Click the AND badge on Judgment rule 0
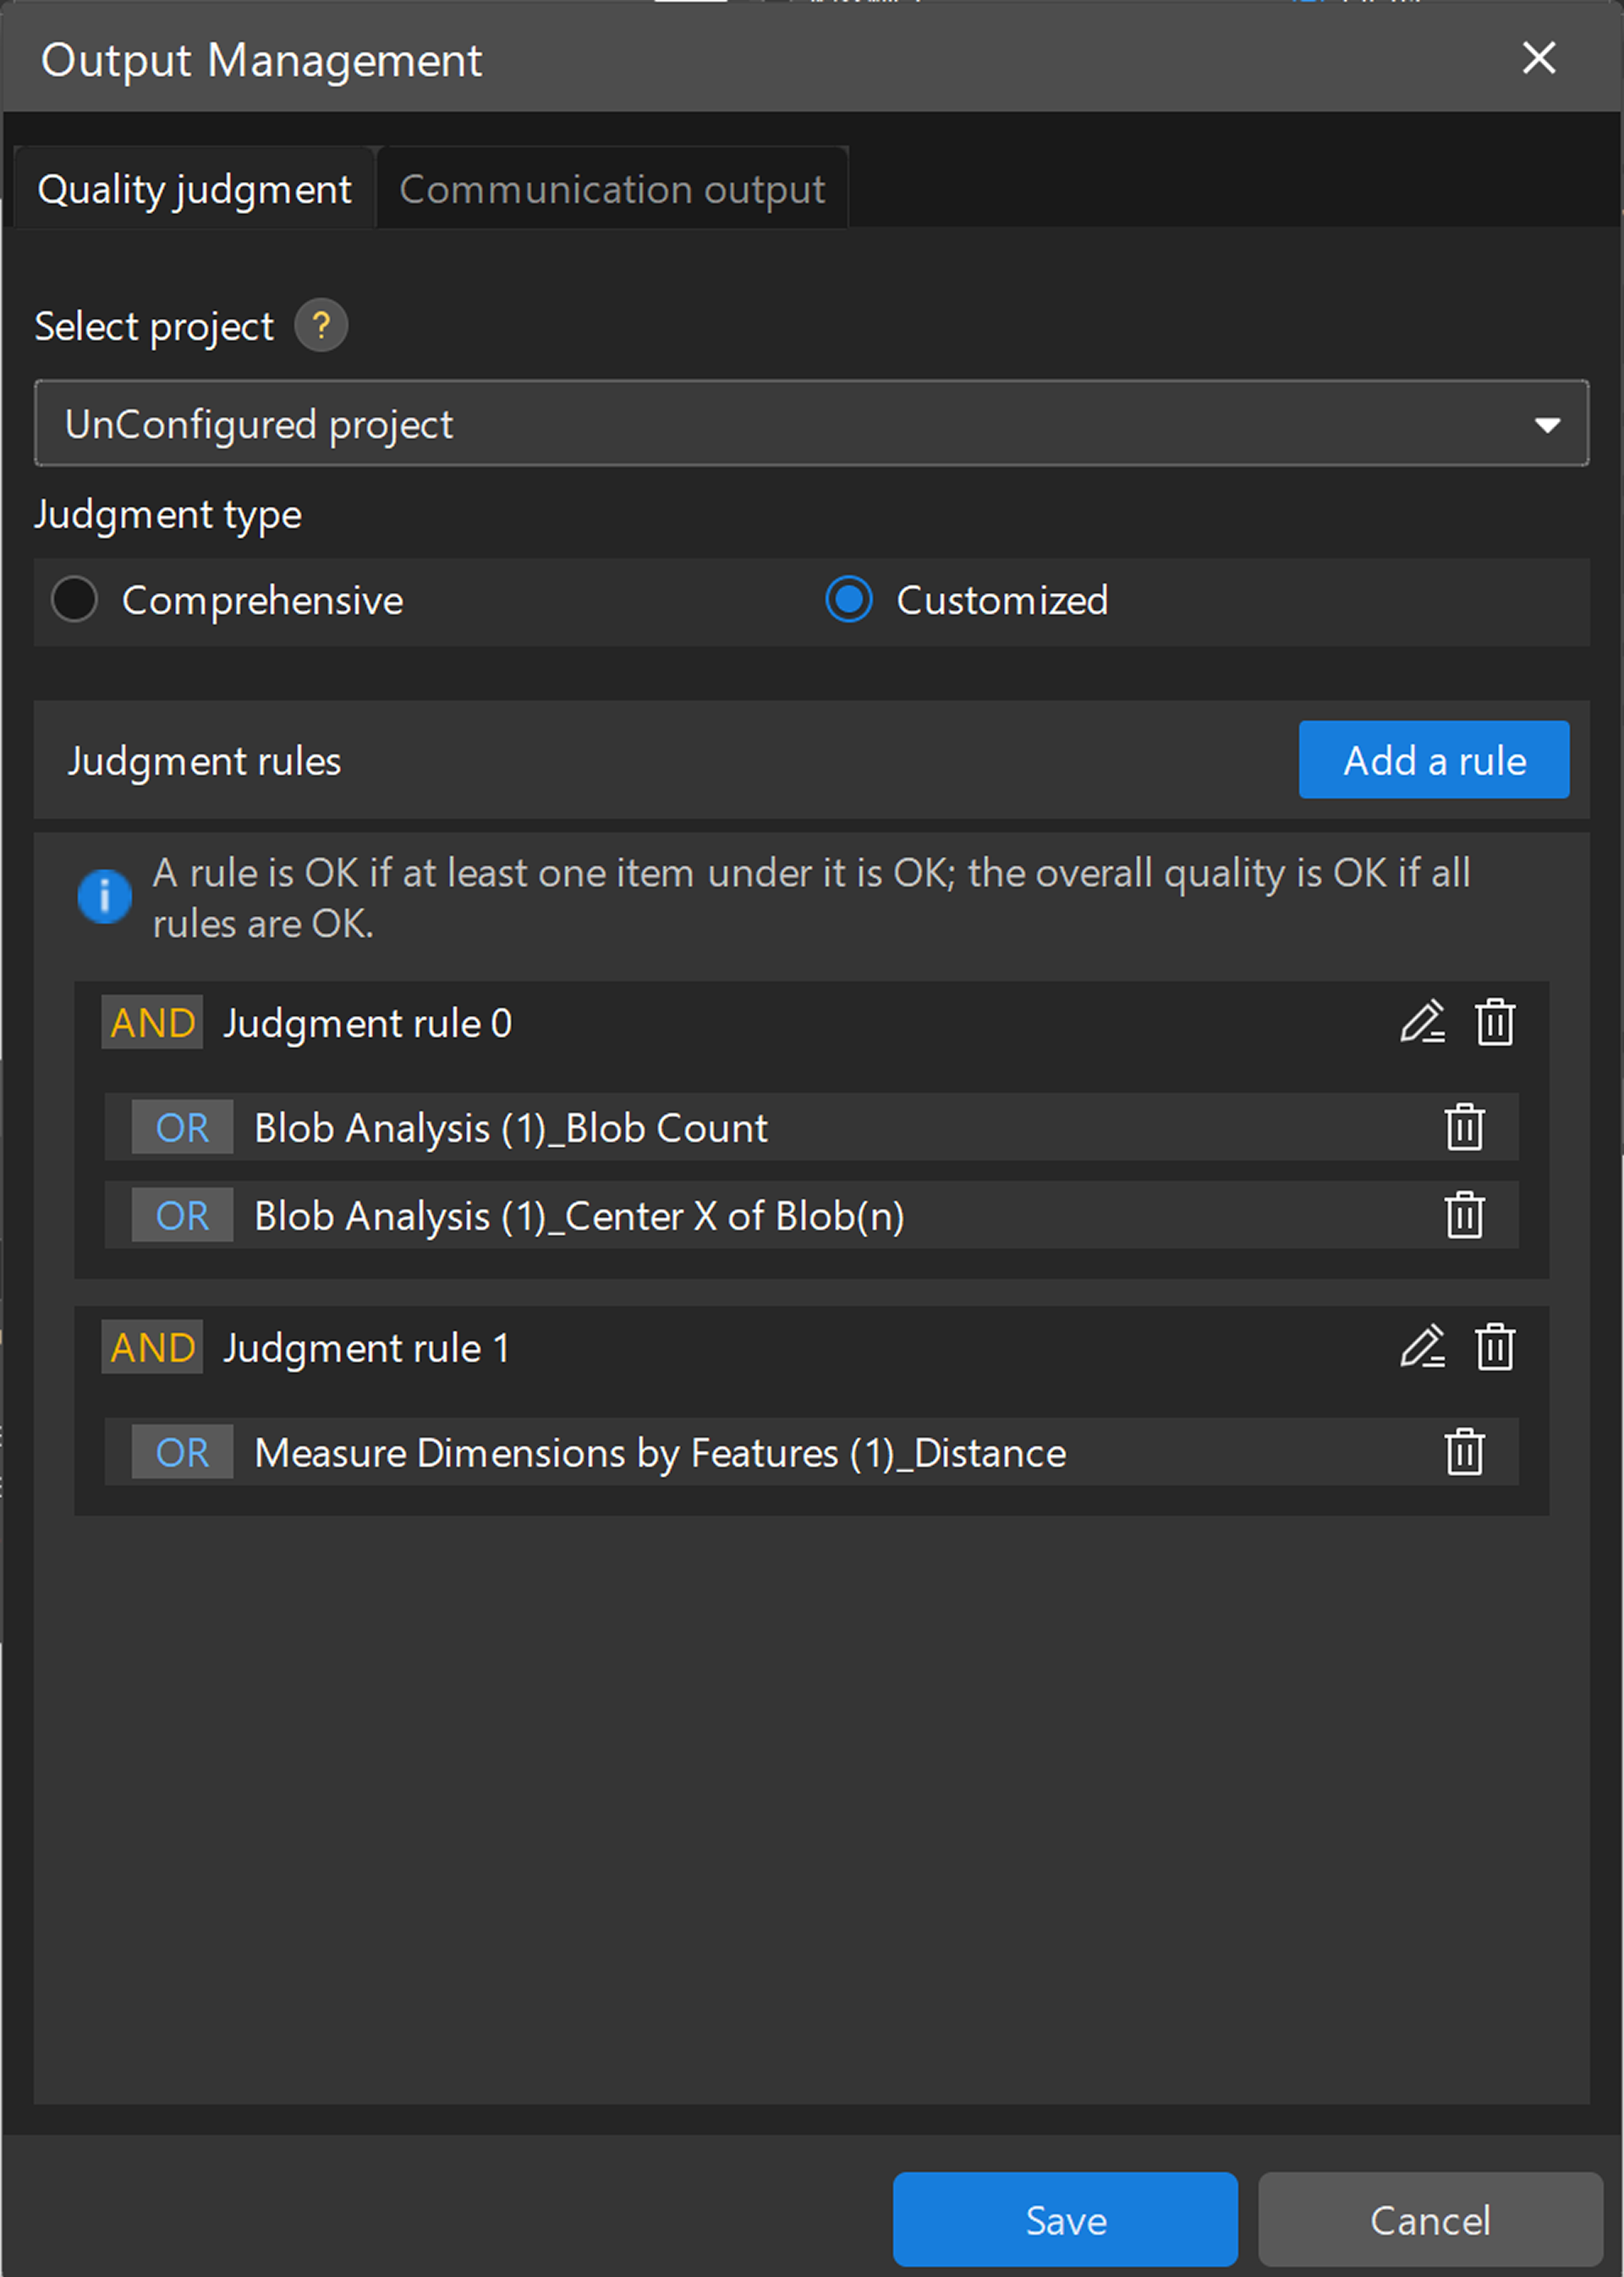The width and height of the screenshot is (1624, 2277). tap(151, 1023)
